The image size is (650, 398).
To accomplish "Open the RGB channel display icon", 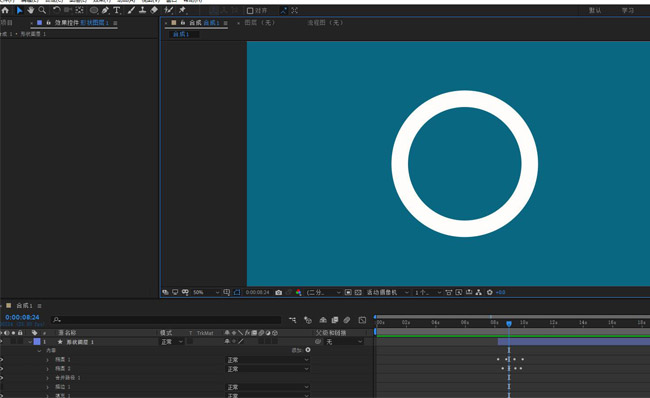I will click(298, 292).
